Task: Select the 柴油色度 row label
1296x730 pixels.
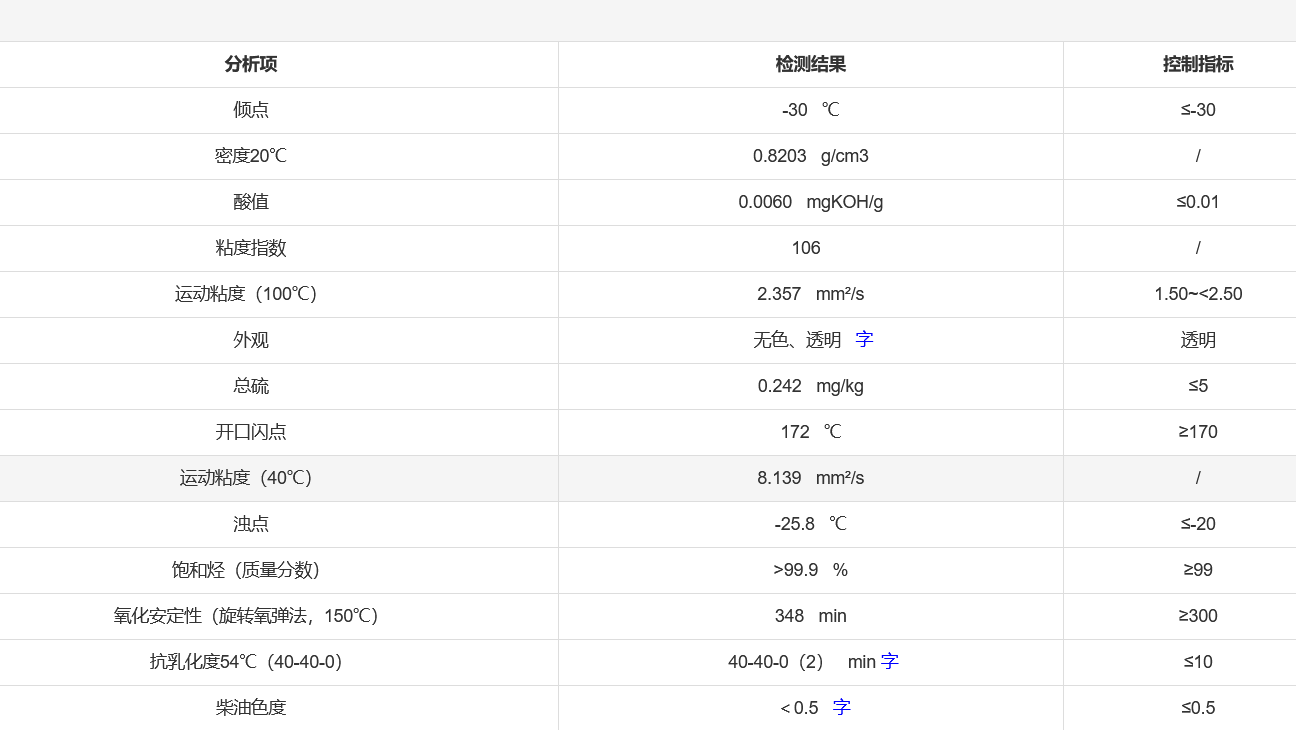Action: click(251, 708)
